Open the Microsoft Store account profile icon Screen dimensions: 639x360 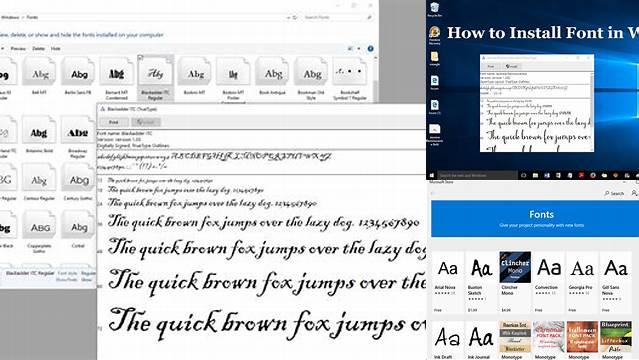635,193
